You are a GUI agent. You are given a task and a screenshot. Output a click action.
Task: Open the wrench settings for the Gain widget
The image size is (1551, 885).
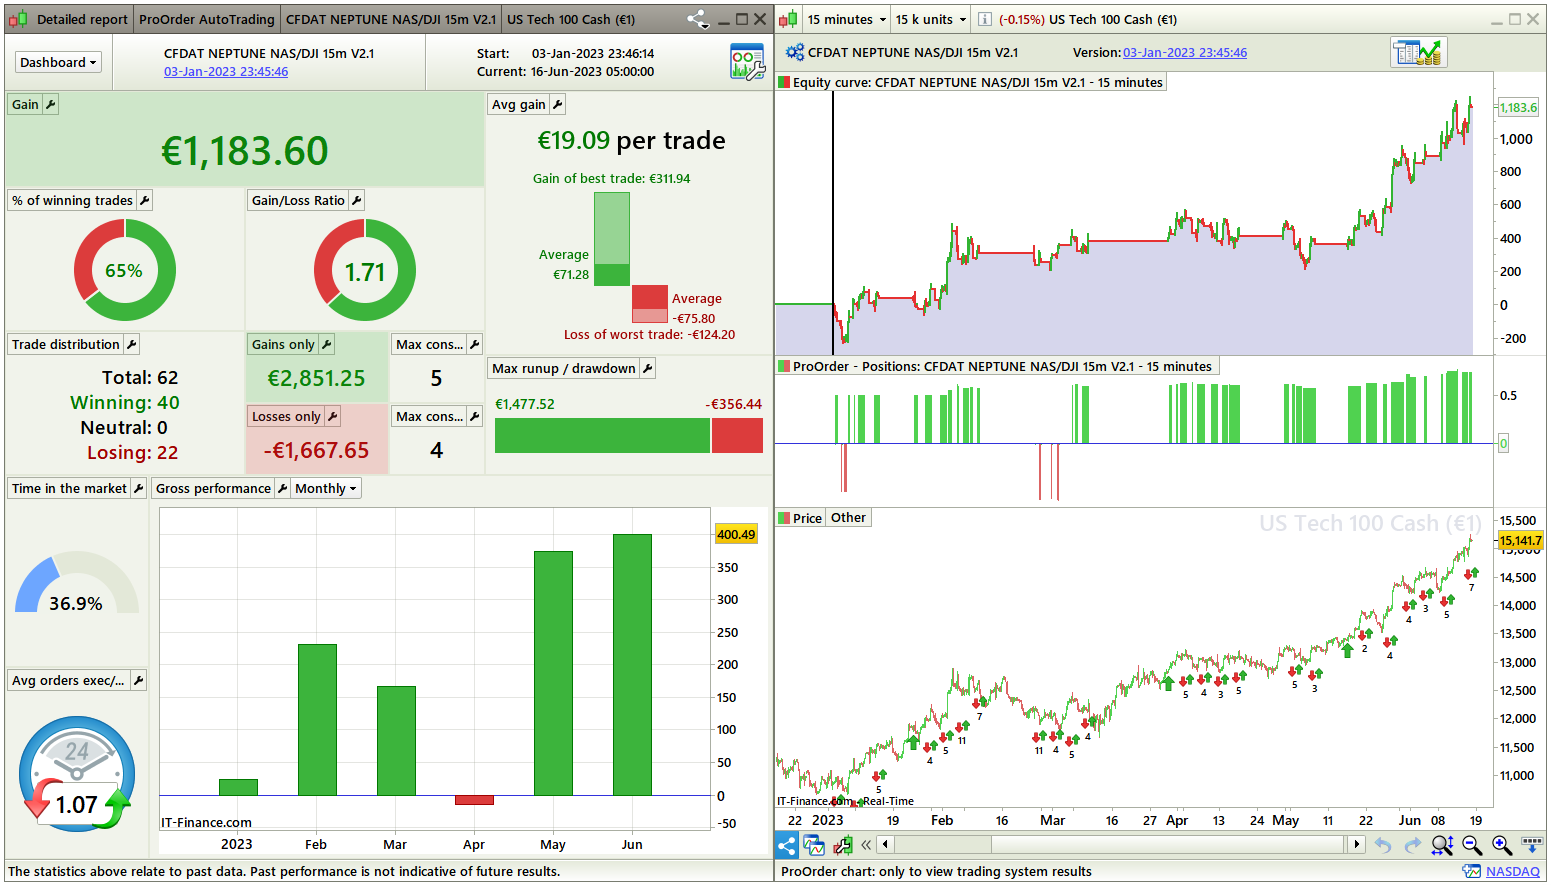(51, 104)
